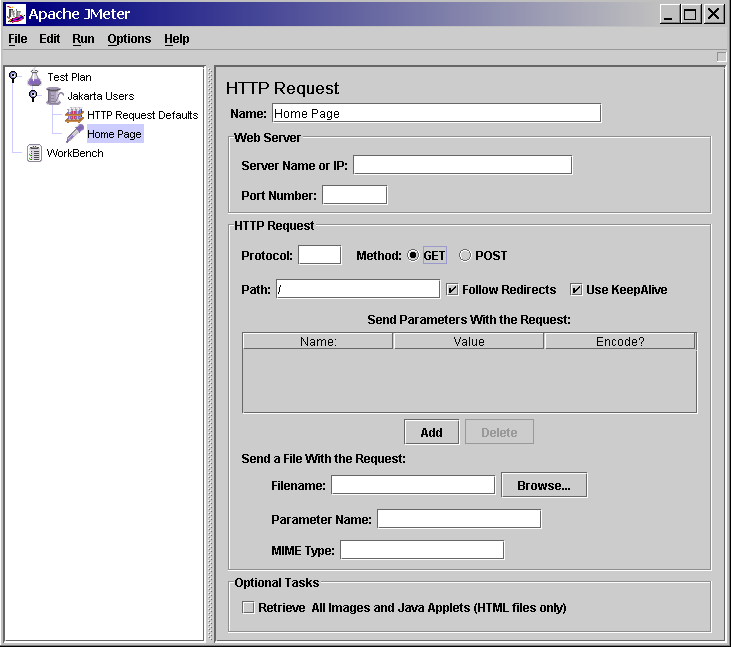The width and height of the screenshot is (731, 647).
Task: Click the WorkBench clipboard icon
Action: (34, 153)
